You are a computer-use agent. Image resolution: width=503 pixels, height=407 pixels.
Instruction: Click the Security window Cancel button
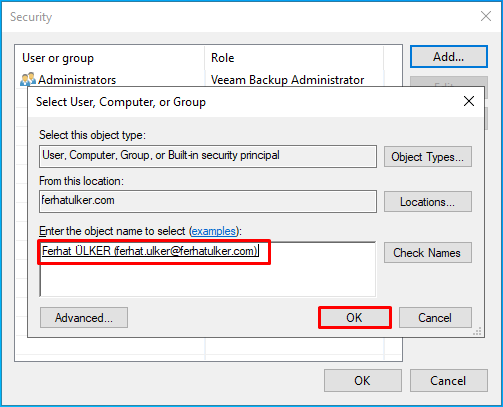tap(449, 381)
